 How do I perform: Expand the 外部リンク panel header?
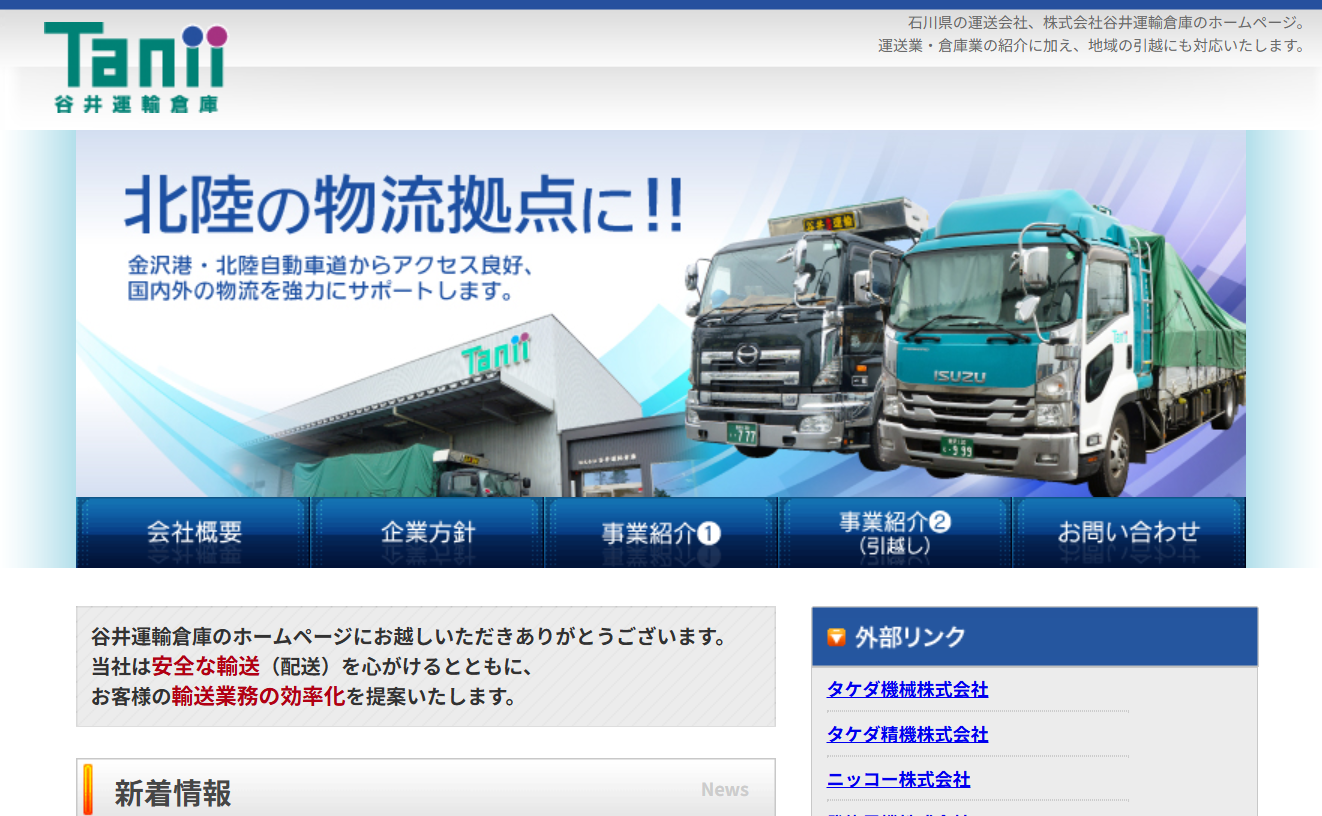tap(1034, 637)
